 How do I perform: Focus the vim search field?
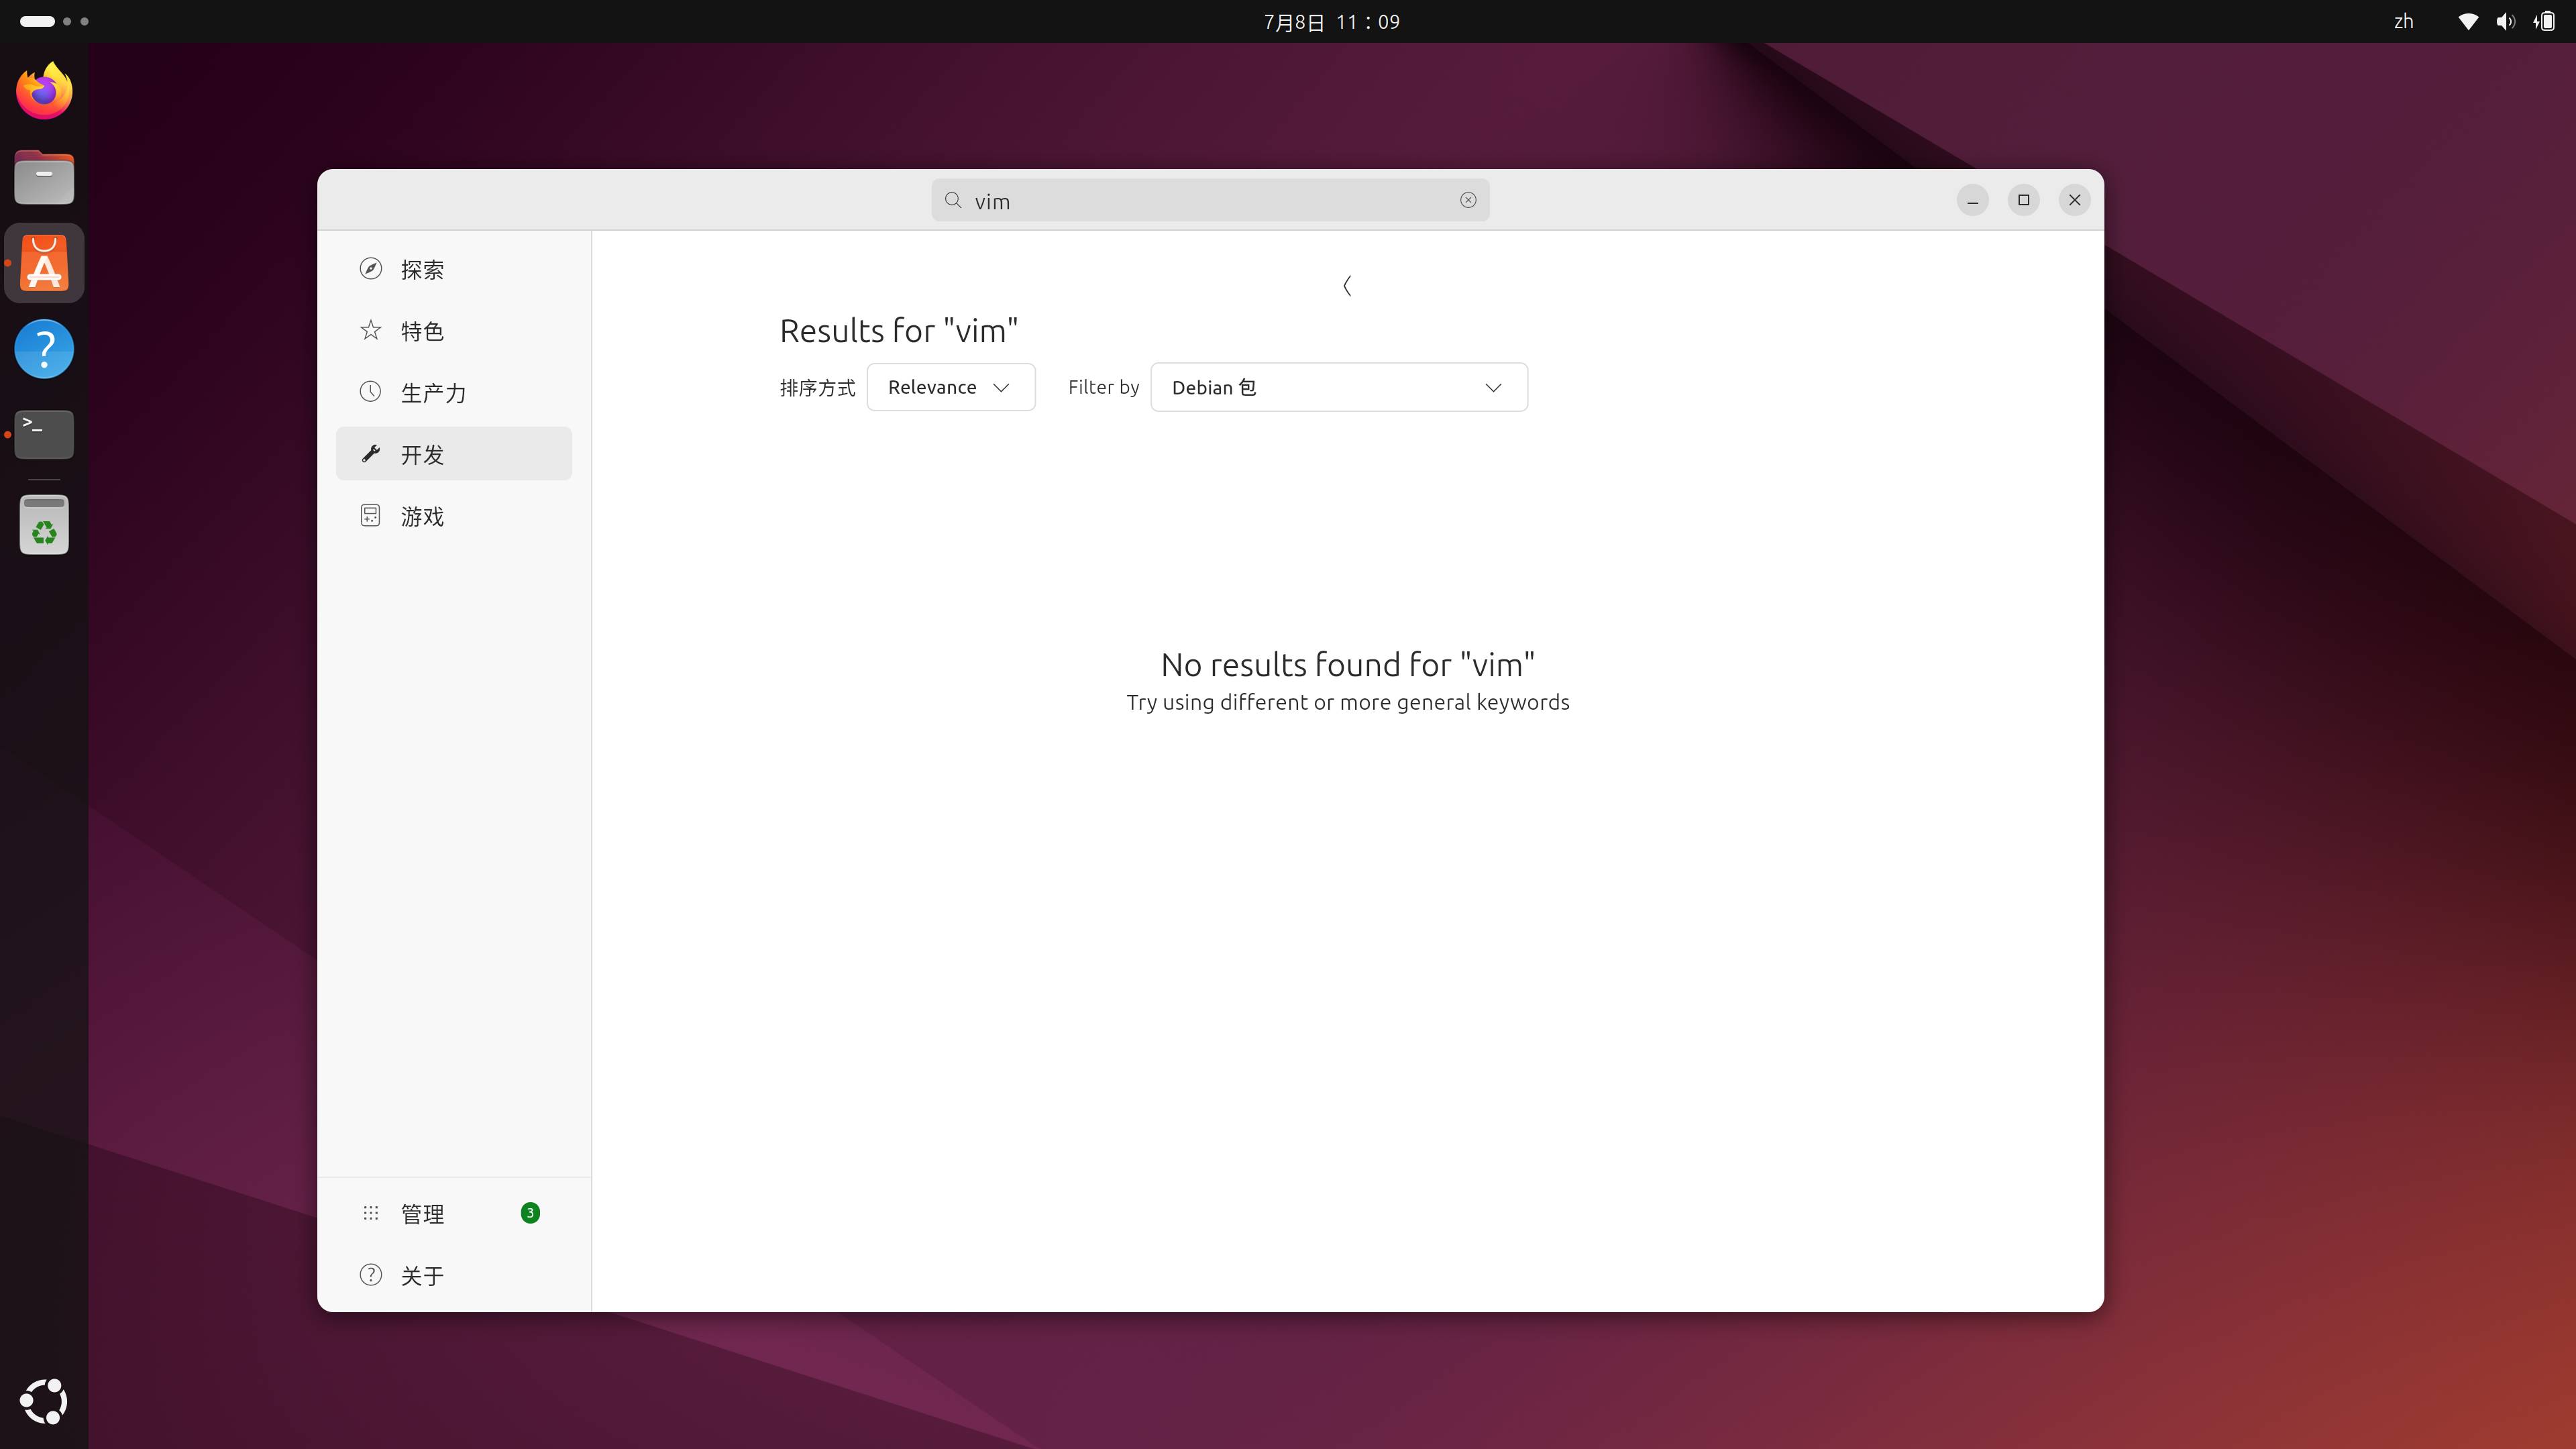tap(1210, 200)
